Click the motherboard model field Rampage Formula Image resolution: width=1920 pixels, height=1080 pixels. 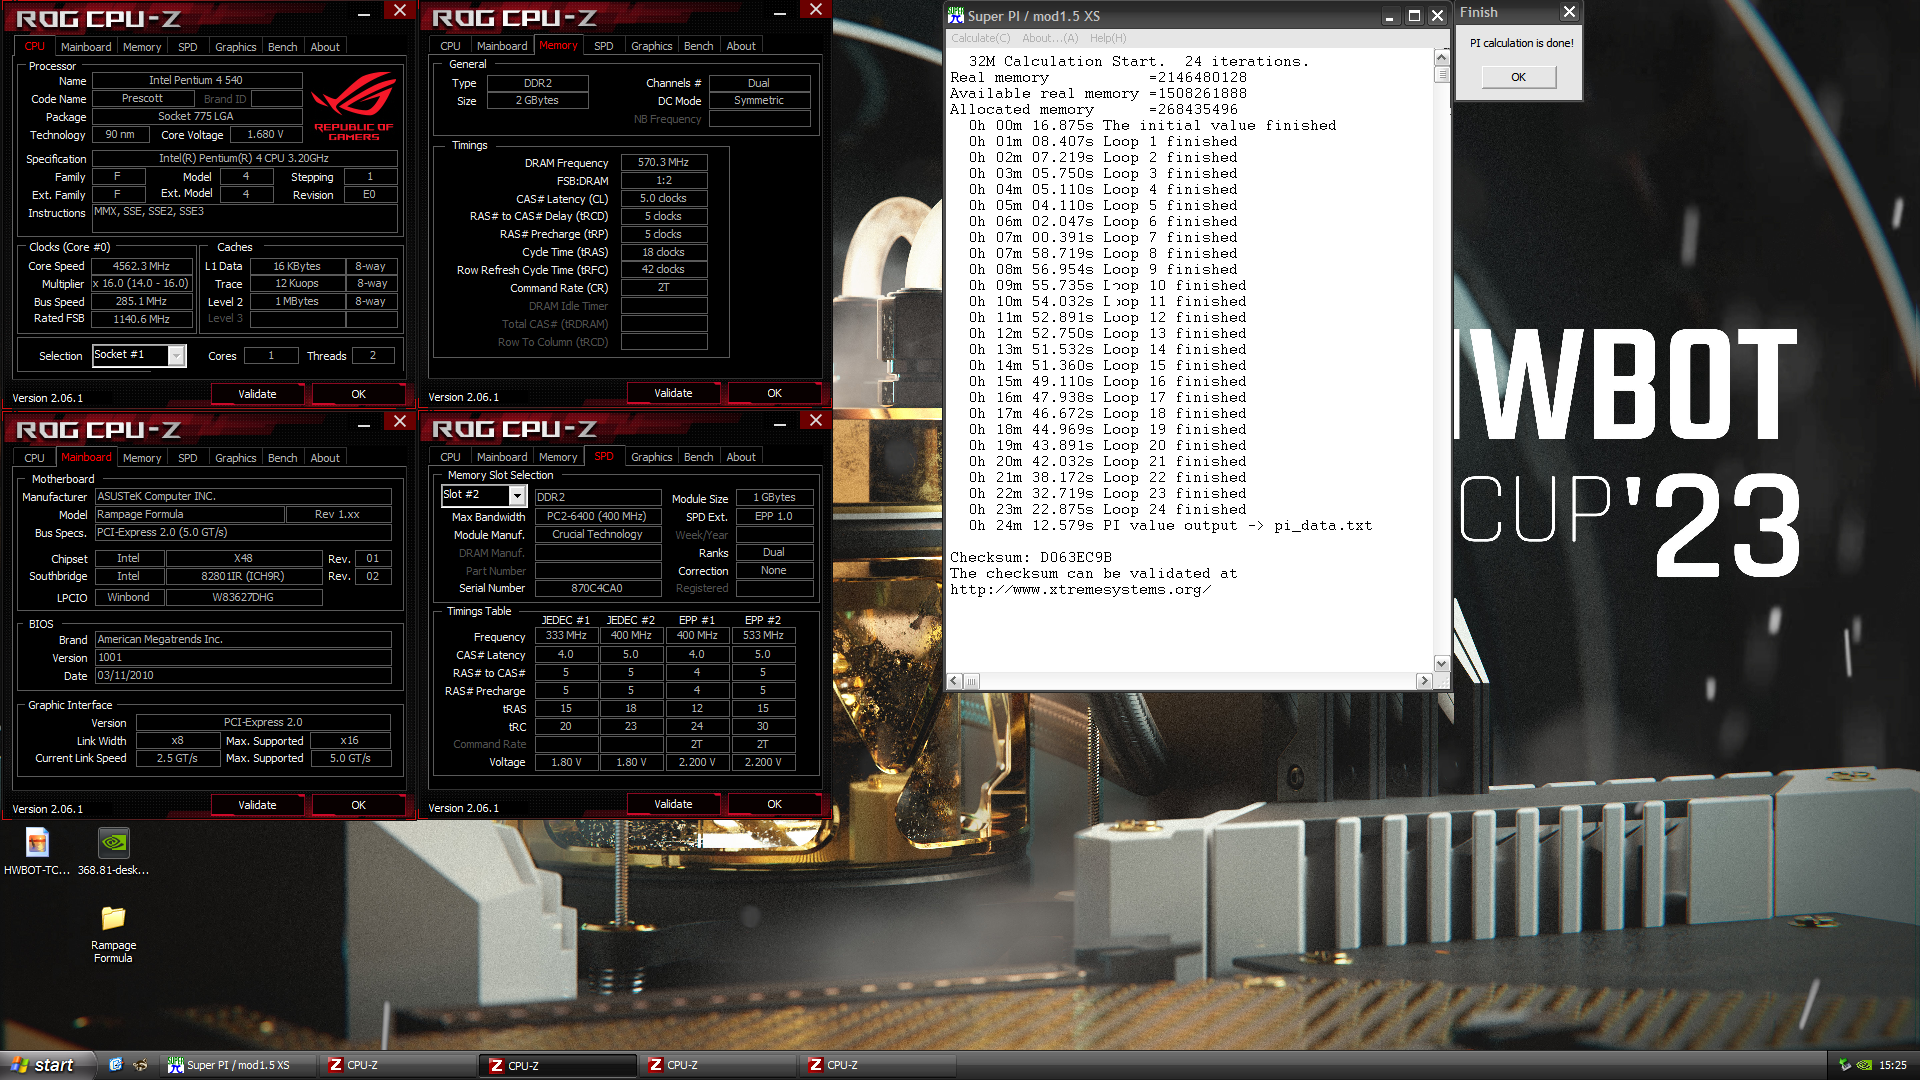pos(189,514)
